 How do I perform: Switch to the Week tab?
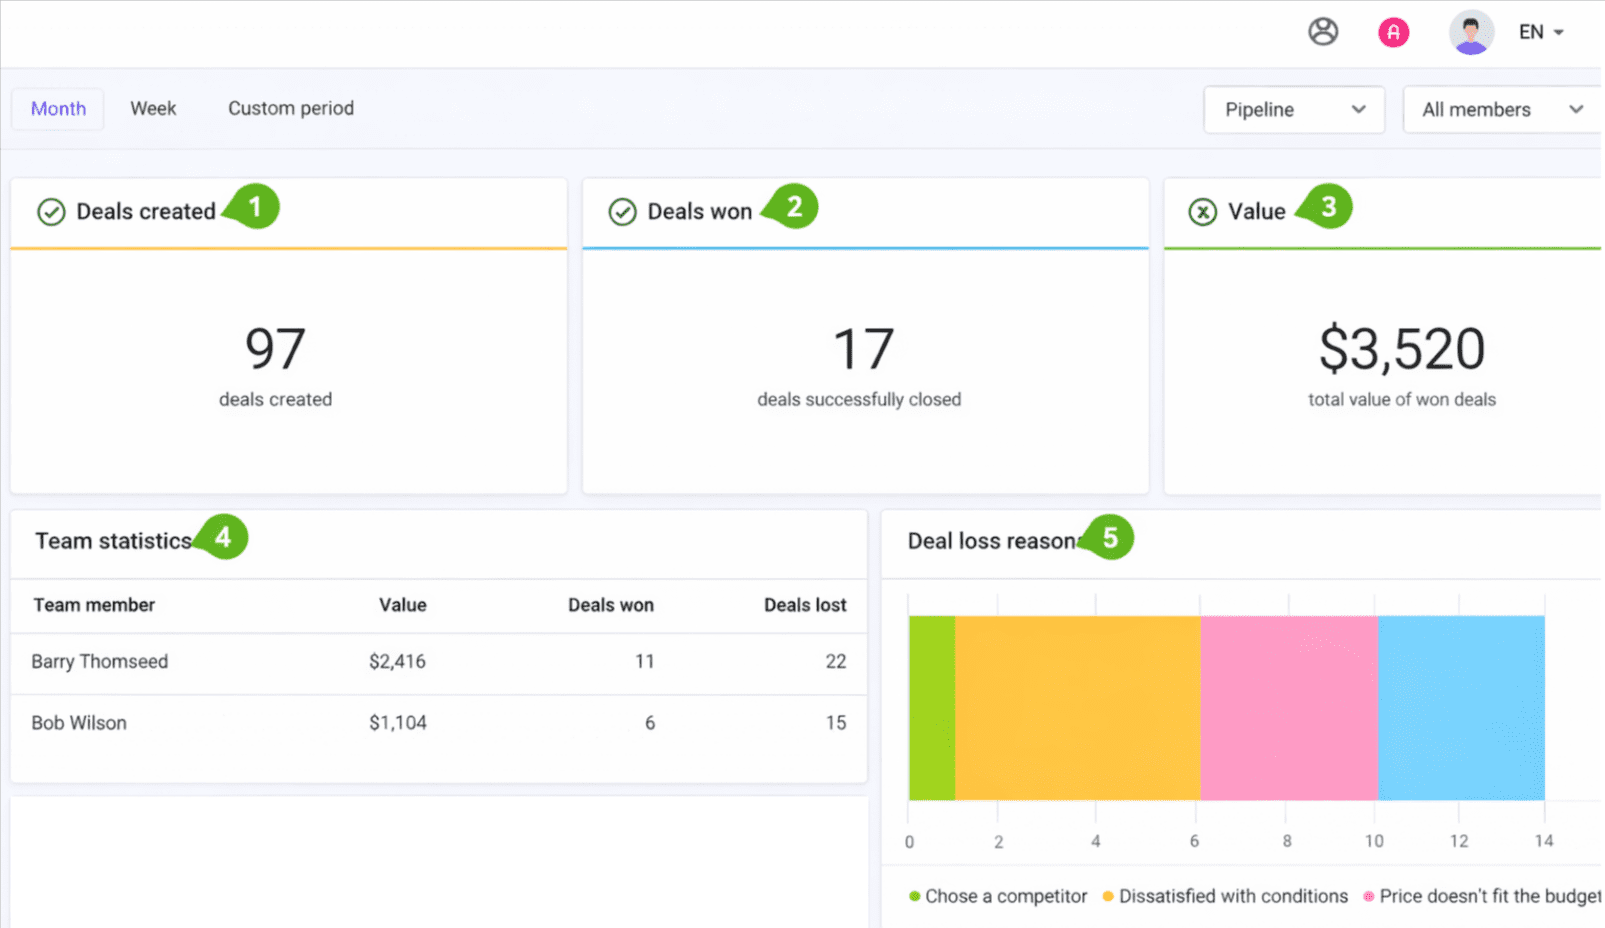point(153,108)
